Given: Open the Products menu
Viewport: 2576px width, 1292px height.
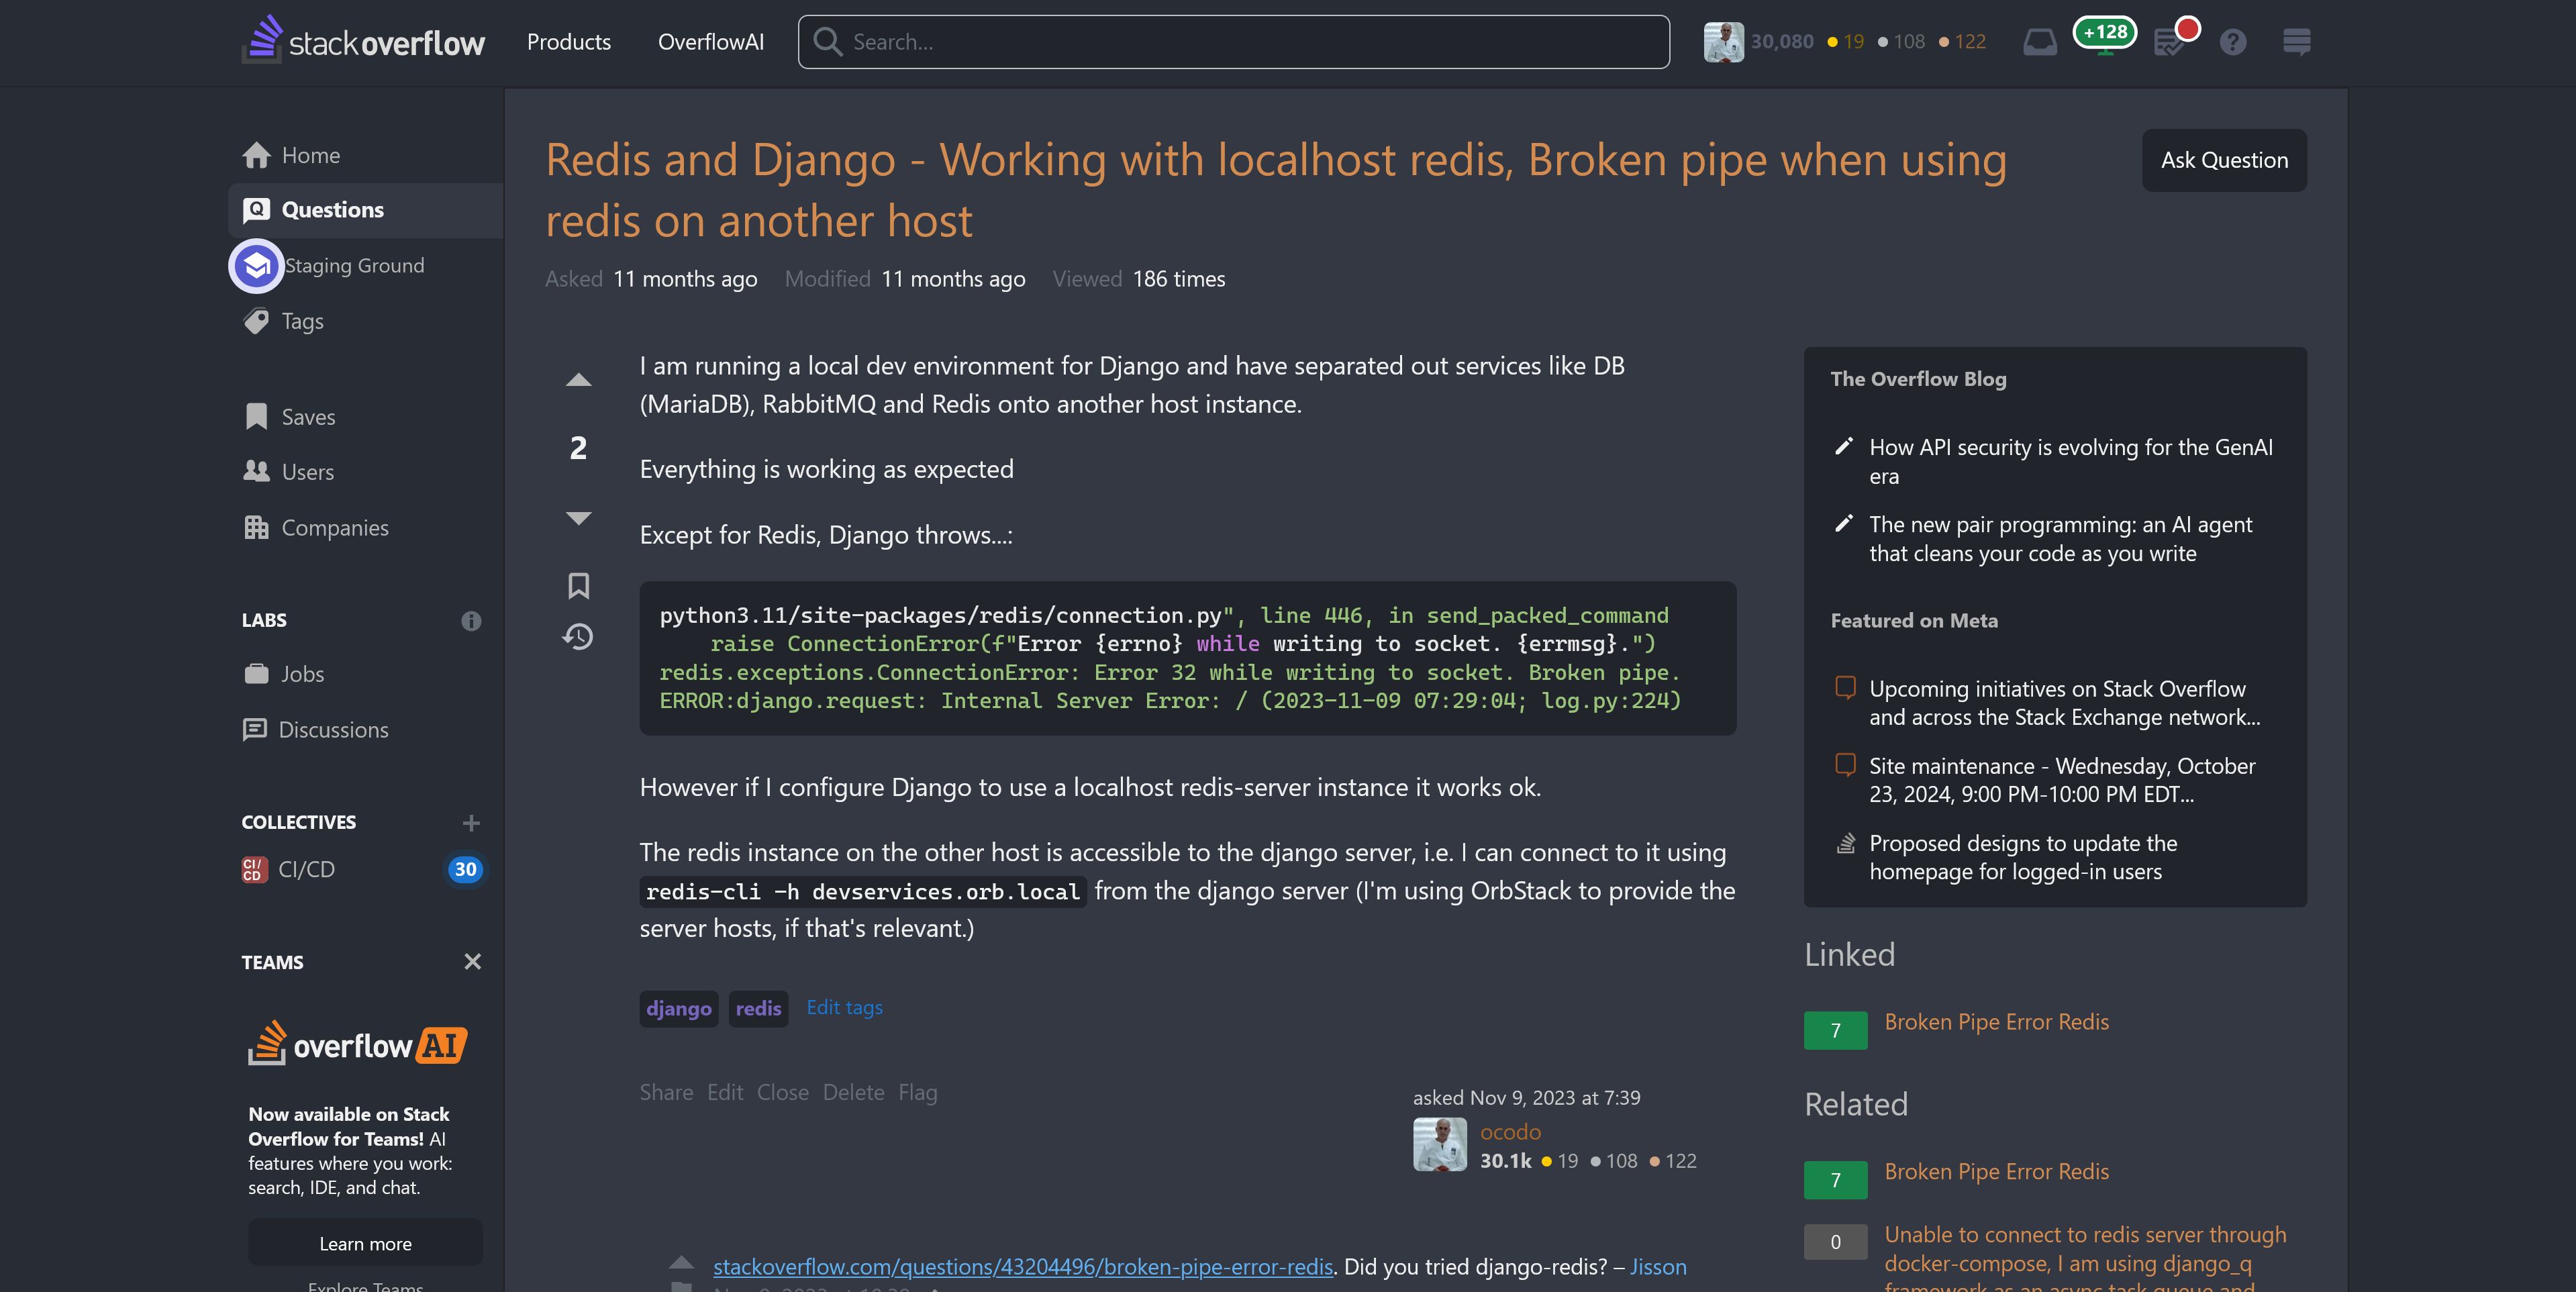Looking at the screenshot, I should (x=568, y=42).
